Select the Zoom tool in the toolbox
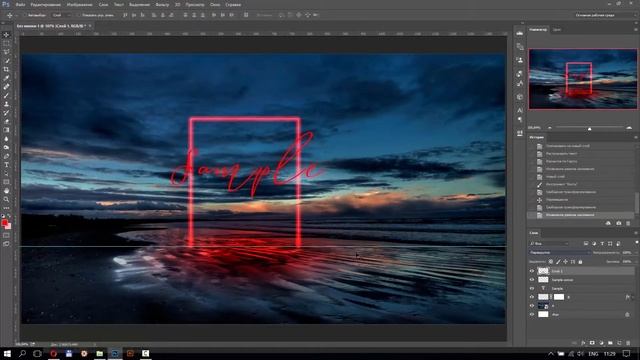 pos(6,200)
